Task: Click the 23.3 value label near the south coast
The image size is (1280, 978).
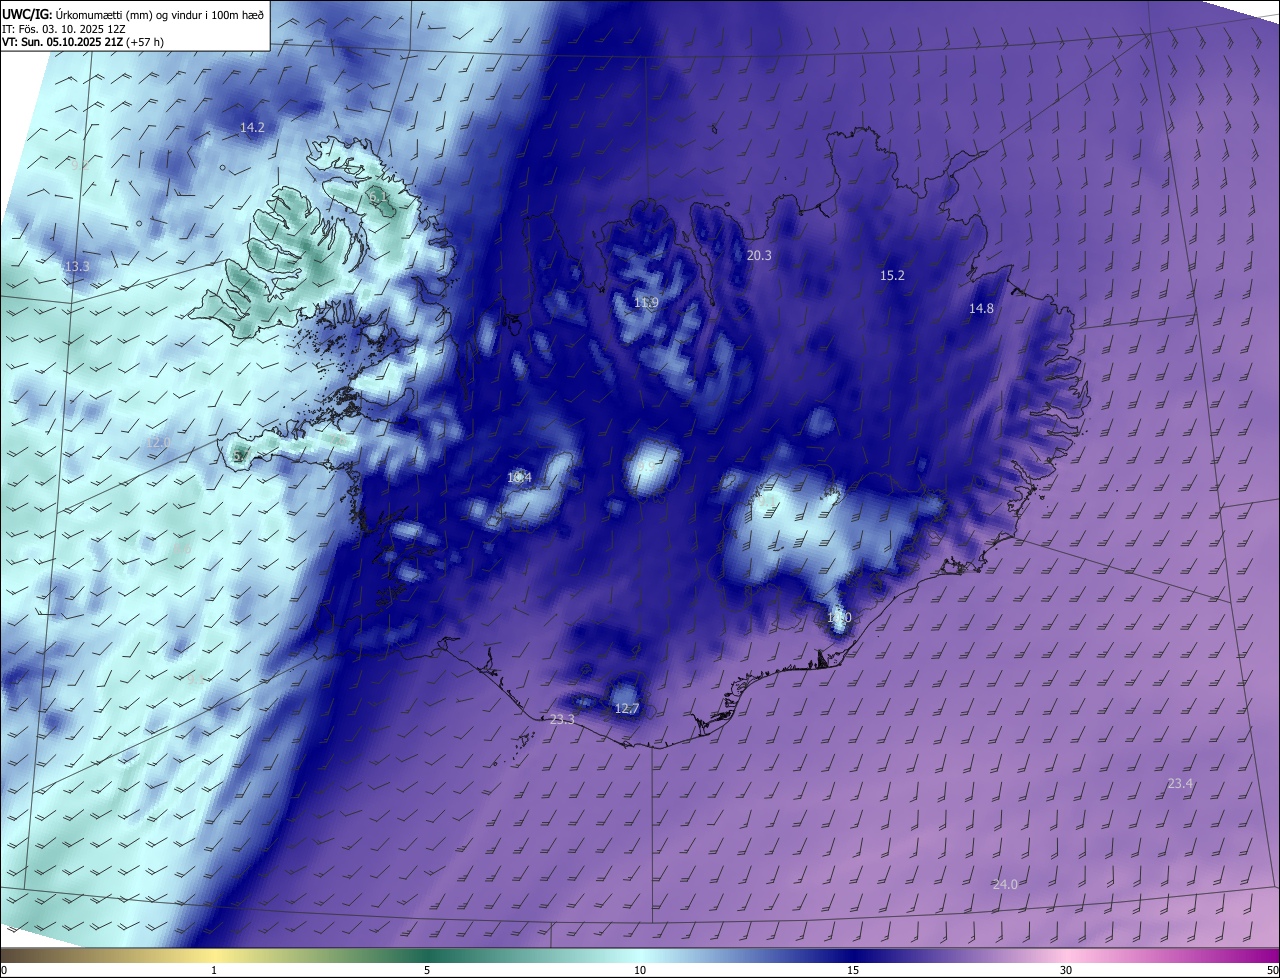Action: click(x=562, y=719)
